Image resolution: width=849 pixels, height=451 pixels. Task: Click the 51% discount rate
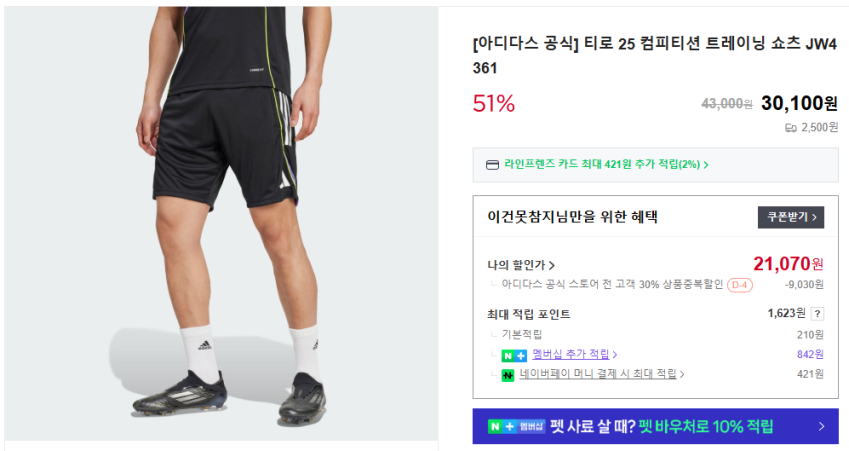494,103
